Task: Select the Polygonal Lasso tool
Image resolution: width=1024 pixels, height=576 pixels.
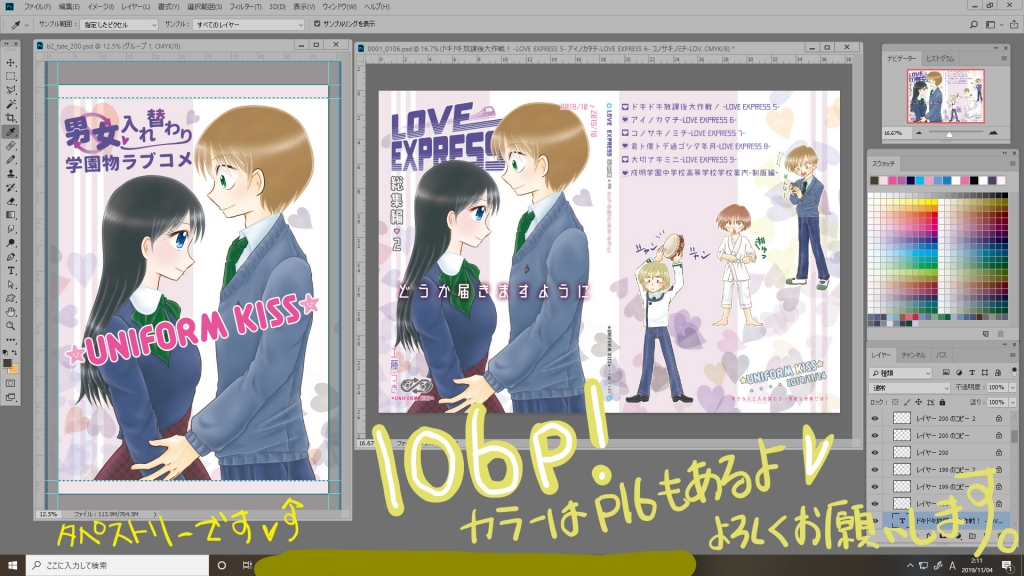Action: pos(11,90)
